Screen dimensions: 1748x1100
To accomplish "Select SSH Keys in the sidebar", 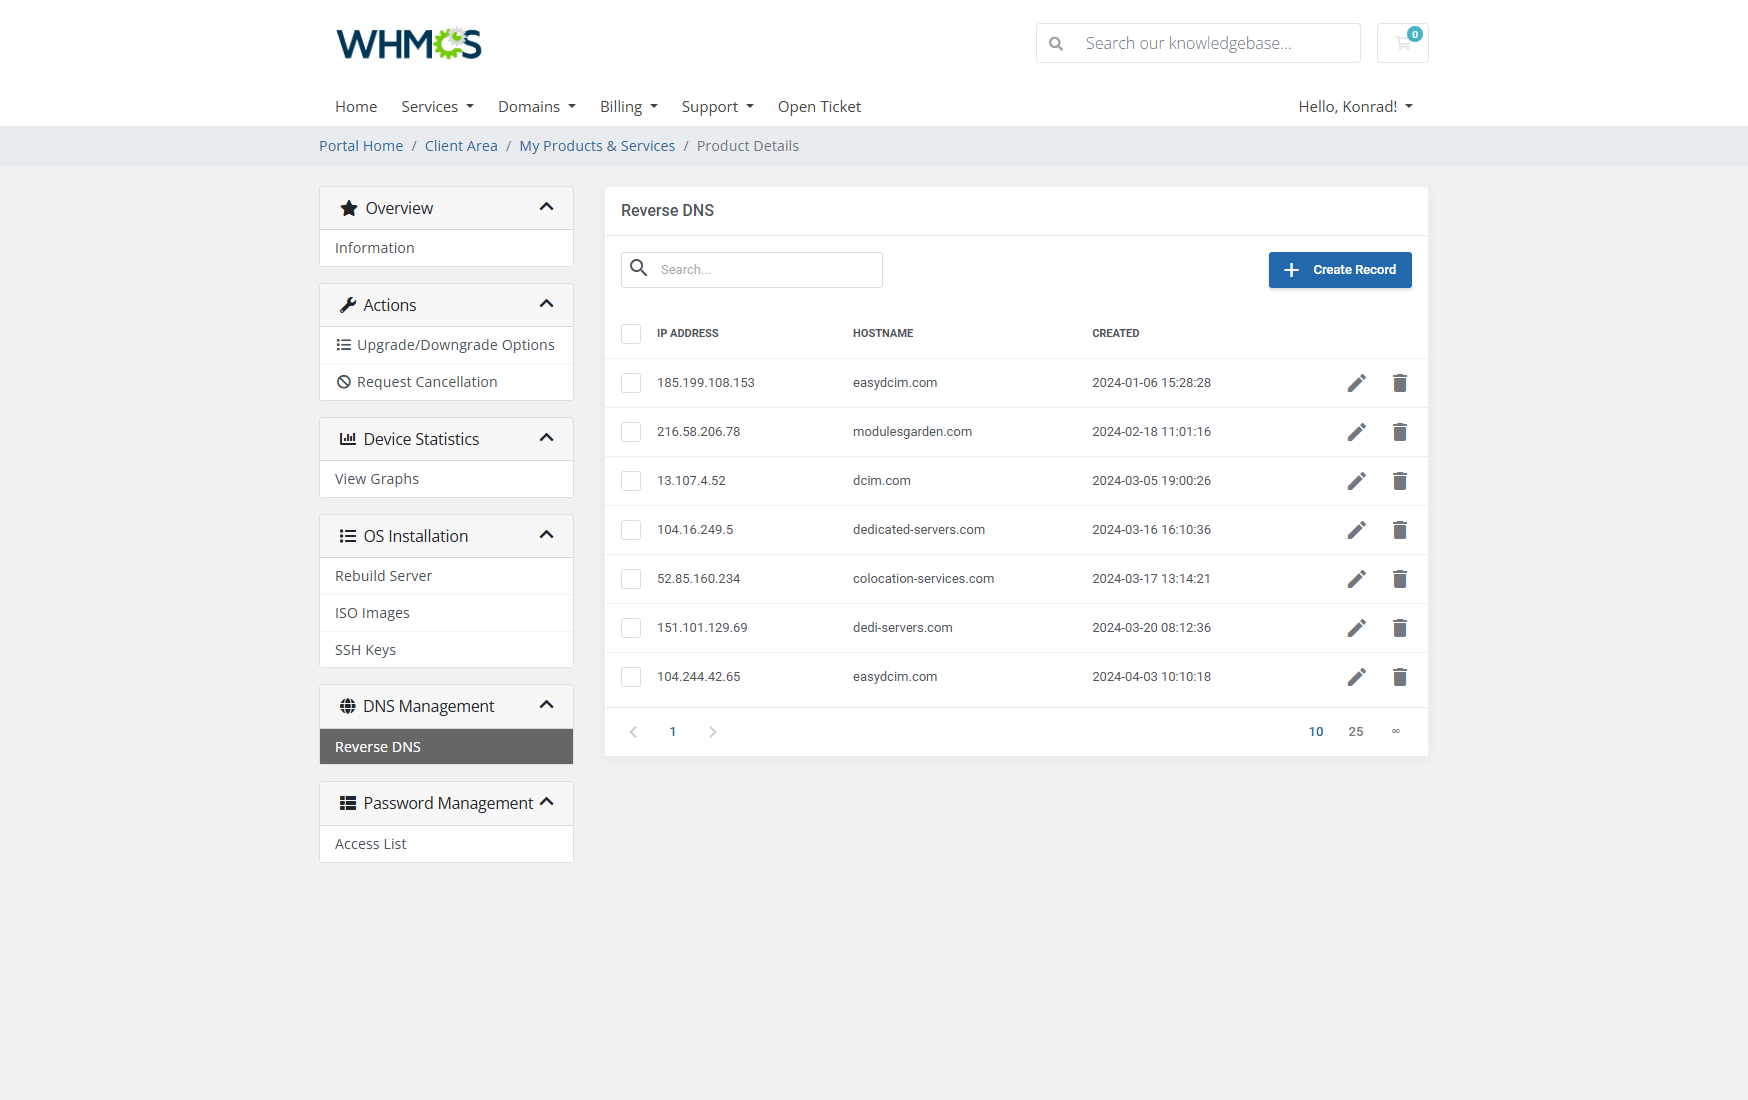I will point(366,650).
